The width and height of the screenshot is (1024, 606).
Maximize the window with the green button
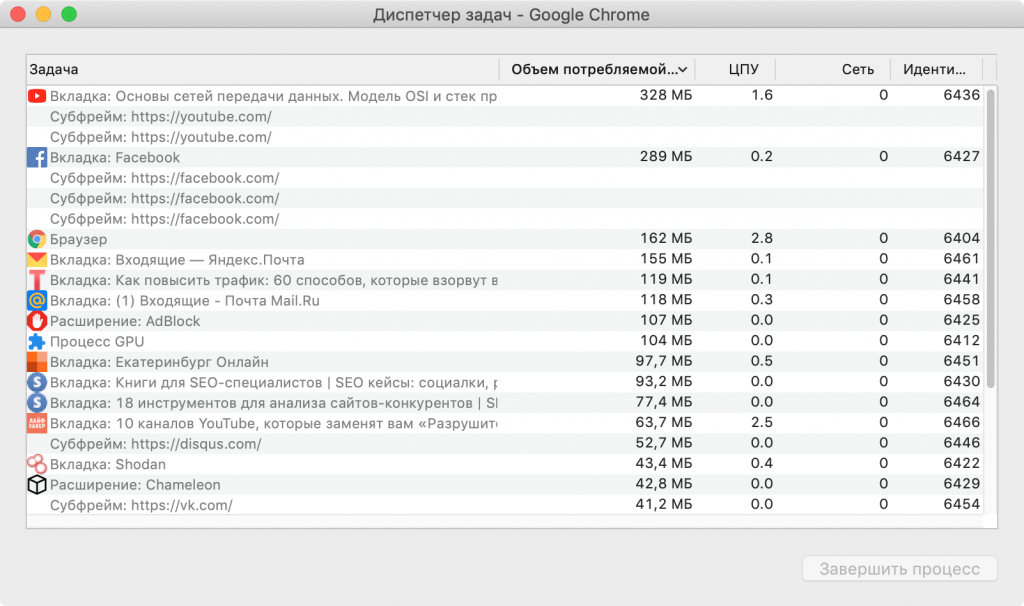(x=69, y=14)
